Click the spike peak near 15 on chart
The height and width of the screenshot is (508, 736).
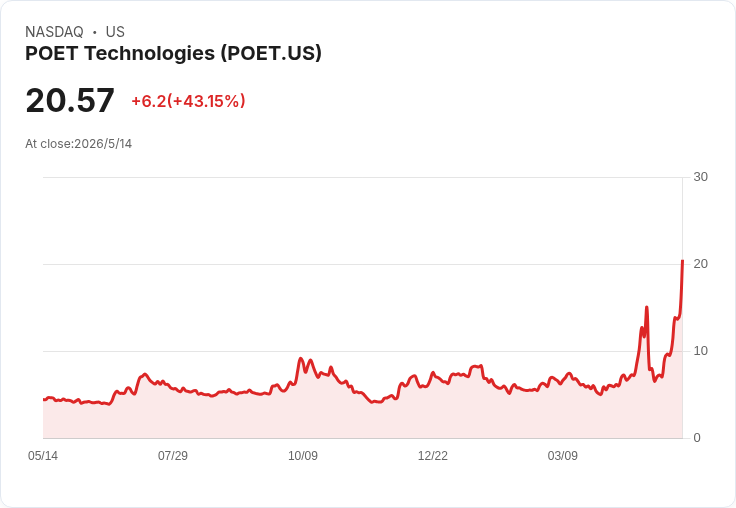(647, 307)
